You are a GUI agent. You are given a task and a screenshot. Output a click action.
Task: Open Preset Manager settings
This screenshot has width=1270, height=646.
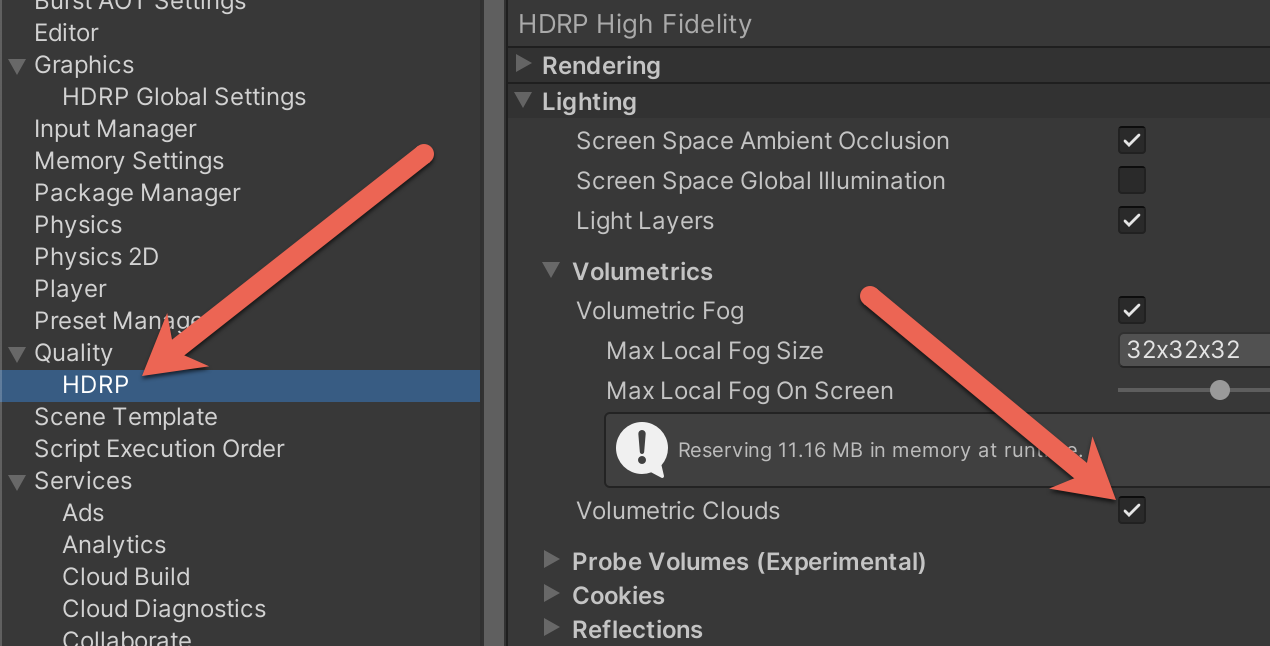[x=118, y=321]
